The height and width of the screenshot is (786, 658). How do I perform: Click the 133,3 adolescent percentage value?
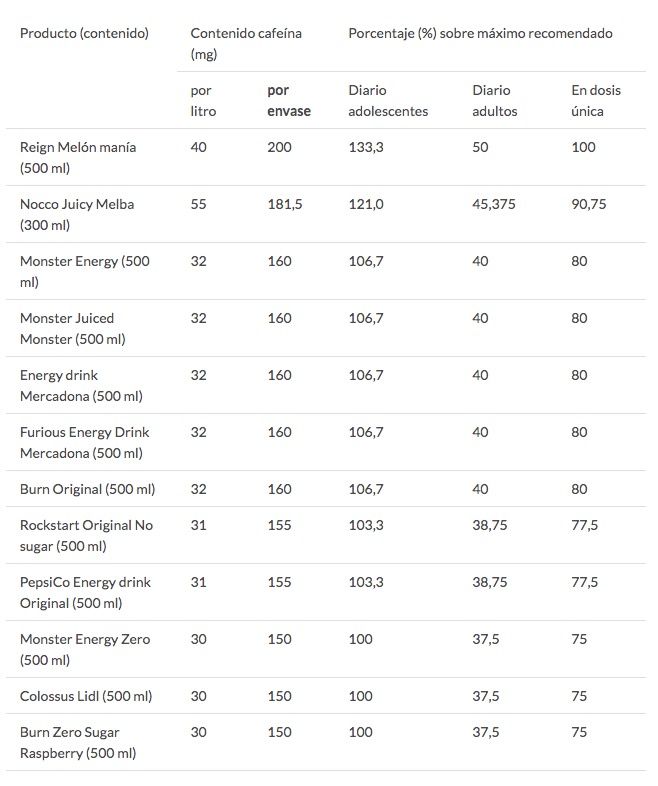pos(366,147)
